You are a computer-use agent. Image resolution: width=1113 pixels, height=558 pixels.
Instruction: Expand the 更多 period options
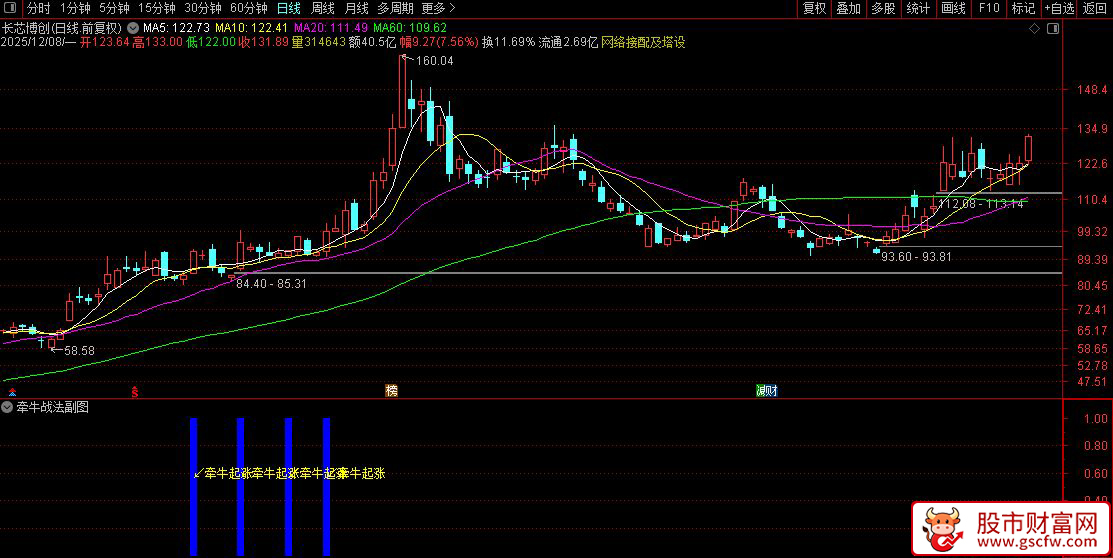[438, 9]
